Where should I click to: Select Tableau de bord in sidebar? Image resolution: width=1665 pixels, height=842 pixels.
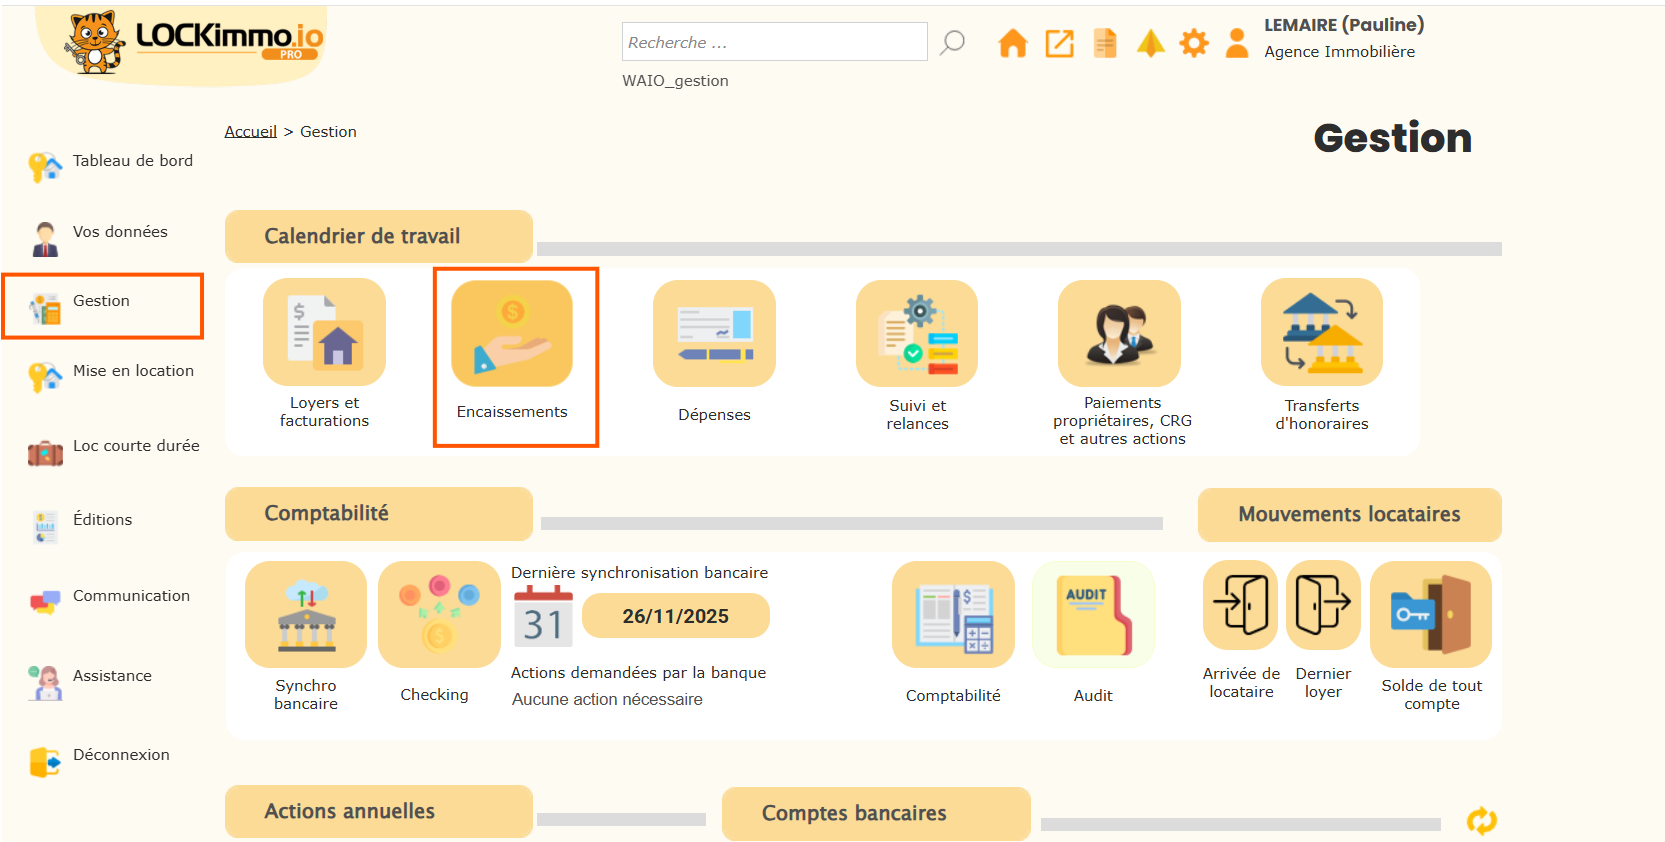pyautogui.click(x=132, y=161)
